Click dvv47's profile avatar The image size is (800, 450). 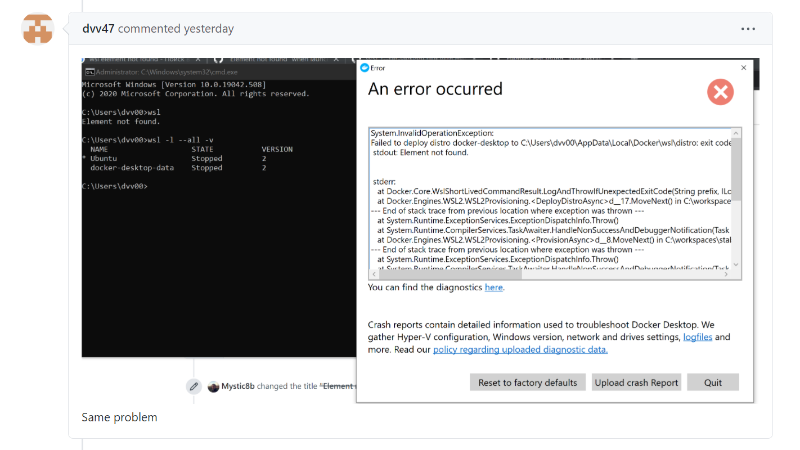point(38,29)
